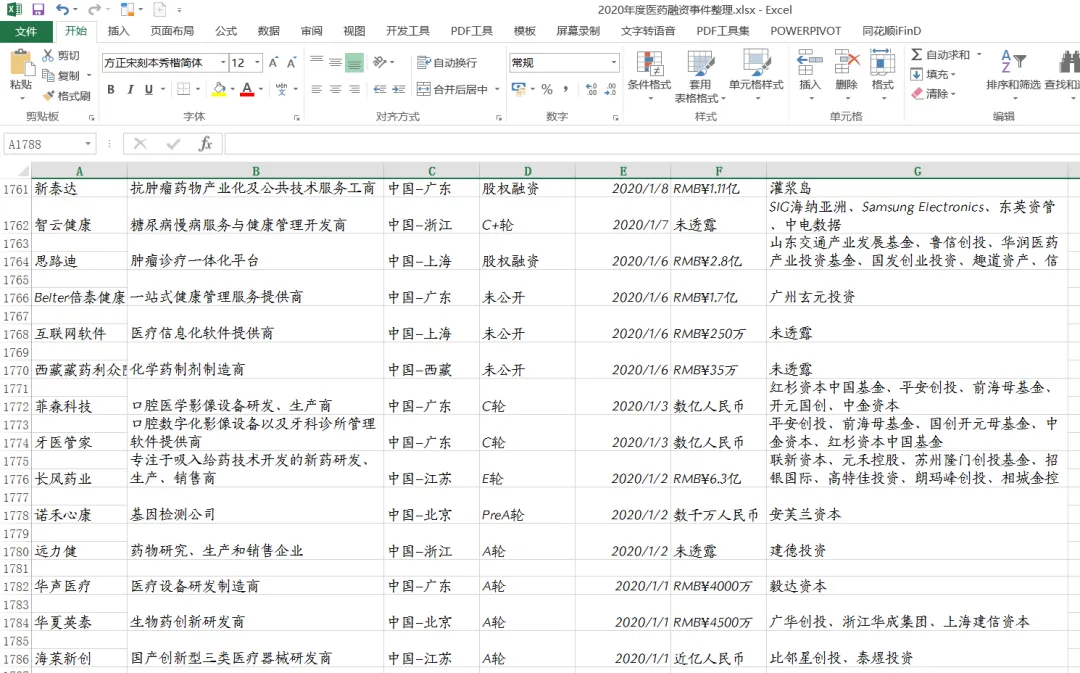
Task: Select bottom align icon (highlighted)
Action: [x=354, y=63]
